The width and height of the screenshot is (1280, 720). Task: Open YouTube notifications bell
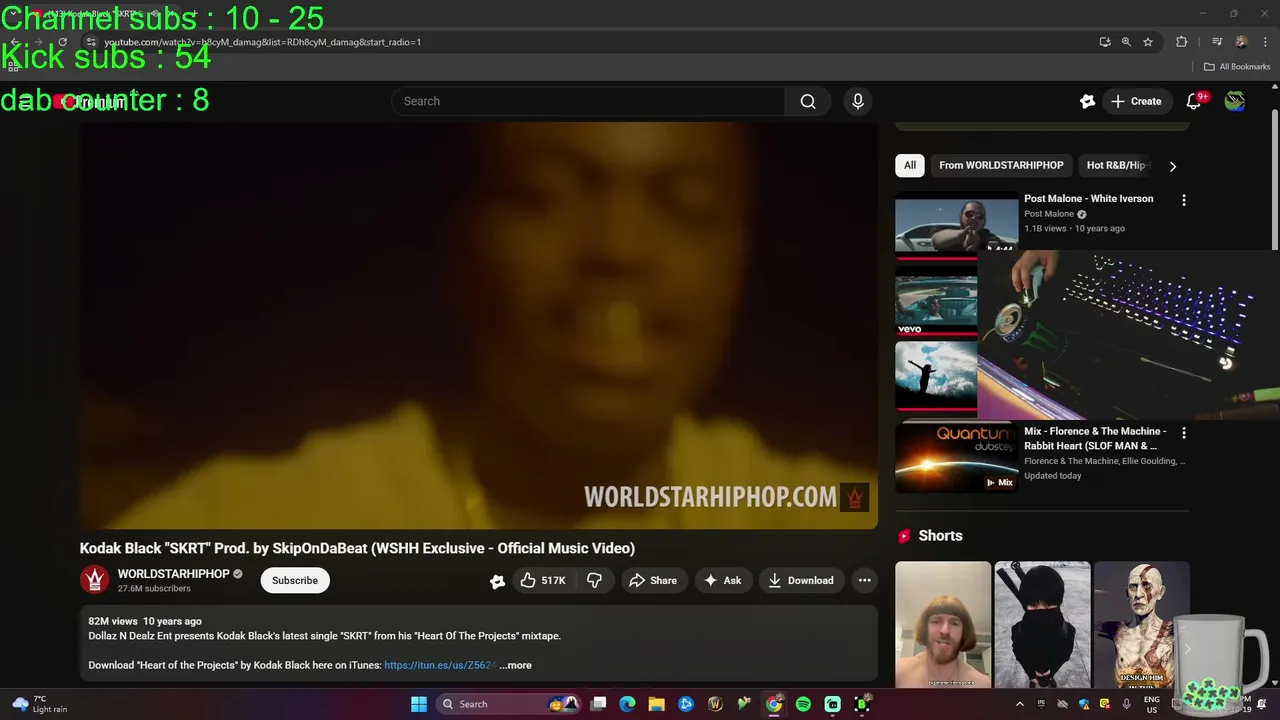(1193, 101)
